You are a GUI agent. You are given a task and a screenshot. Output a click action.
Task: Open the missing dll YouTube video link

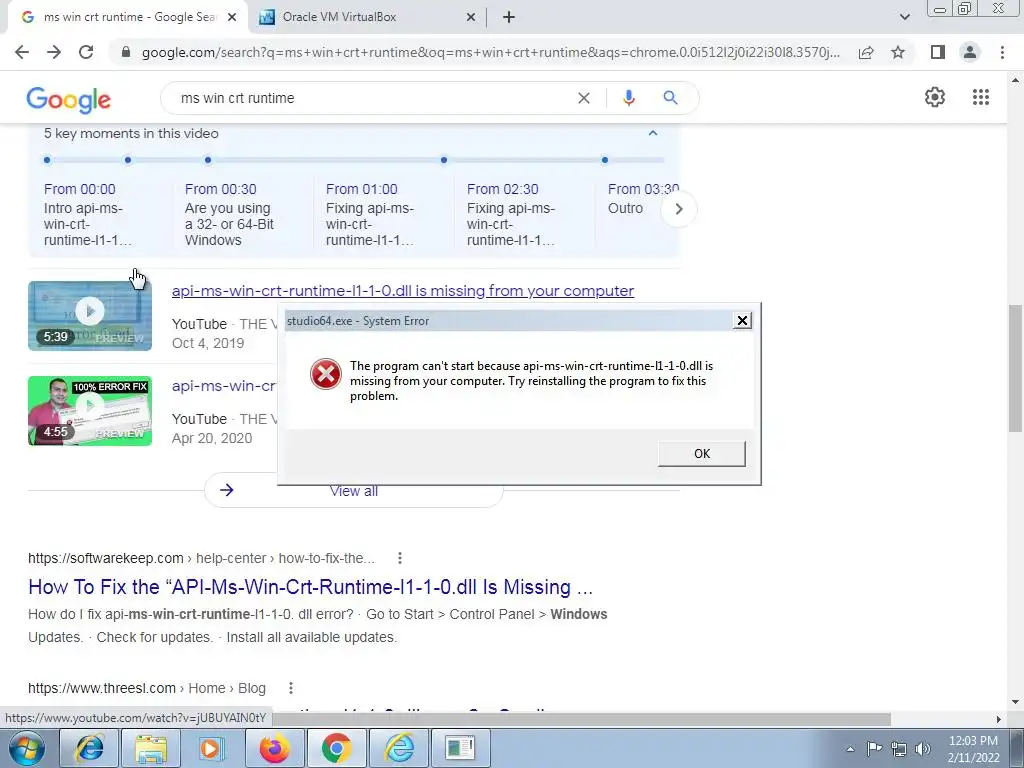pos(403,291)
